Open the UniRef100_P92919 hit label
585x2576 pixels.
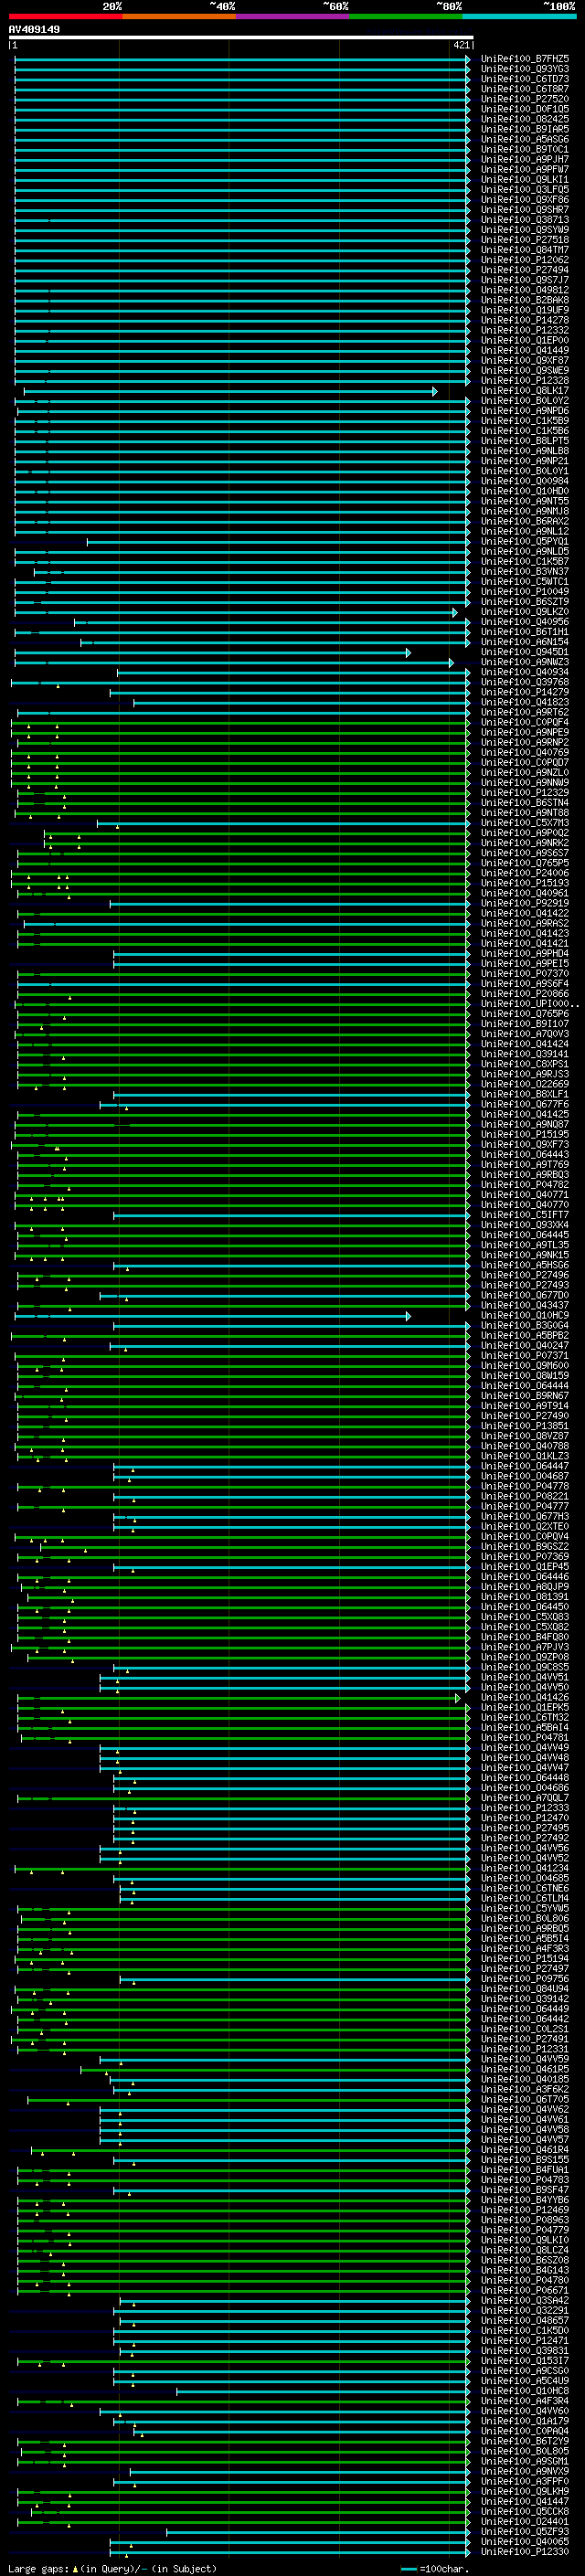pos(524,904)
